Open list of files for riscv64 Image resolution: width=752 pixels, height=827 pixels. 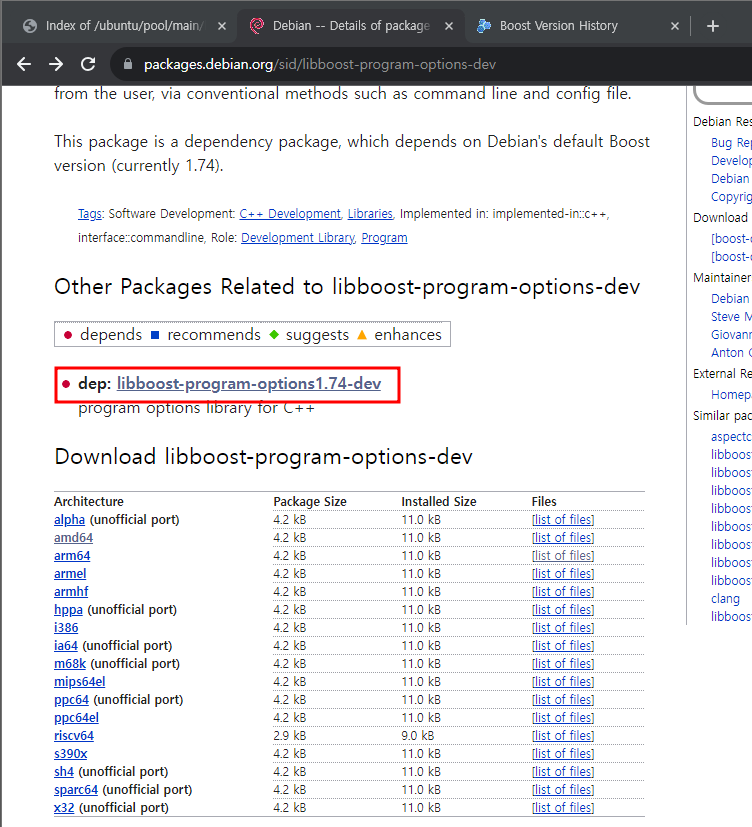pos(562,736)
